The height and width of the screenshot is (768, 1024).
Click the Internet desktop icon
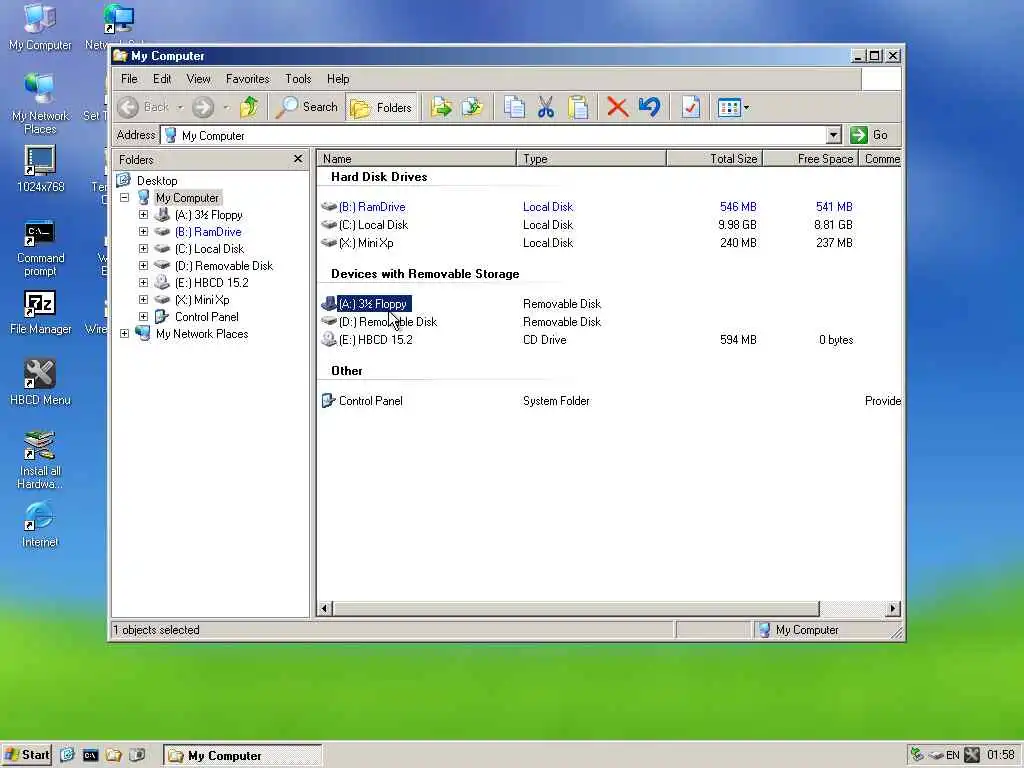click(x=40, y=524)
